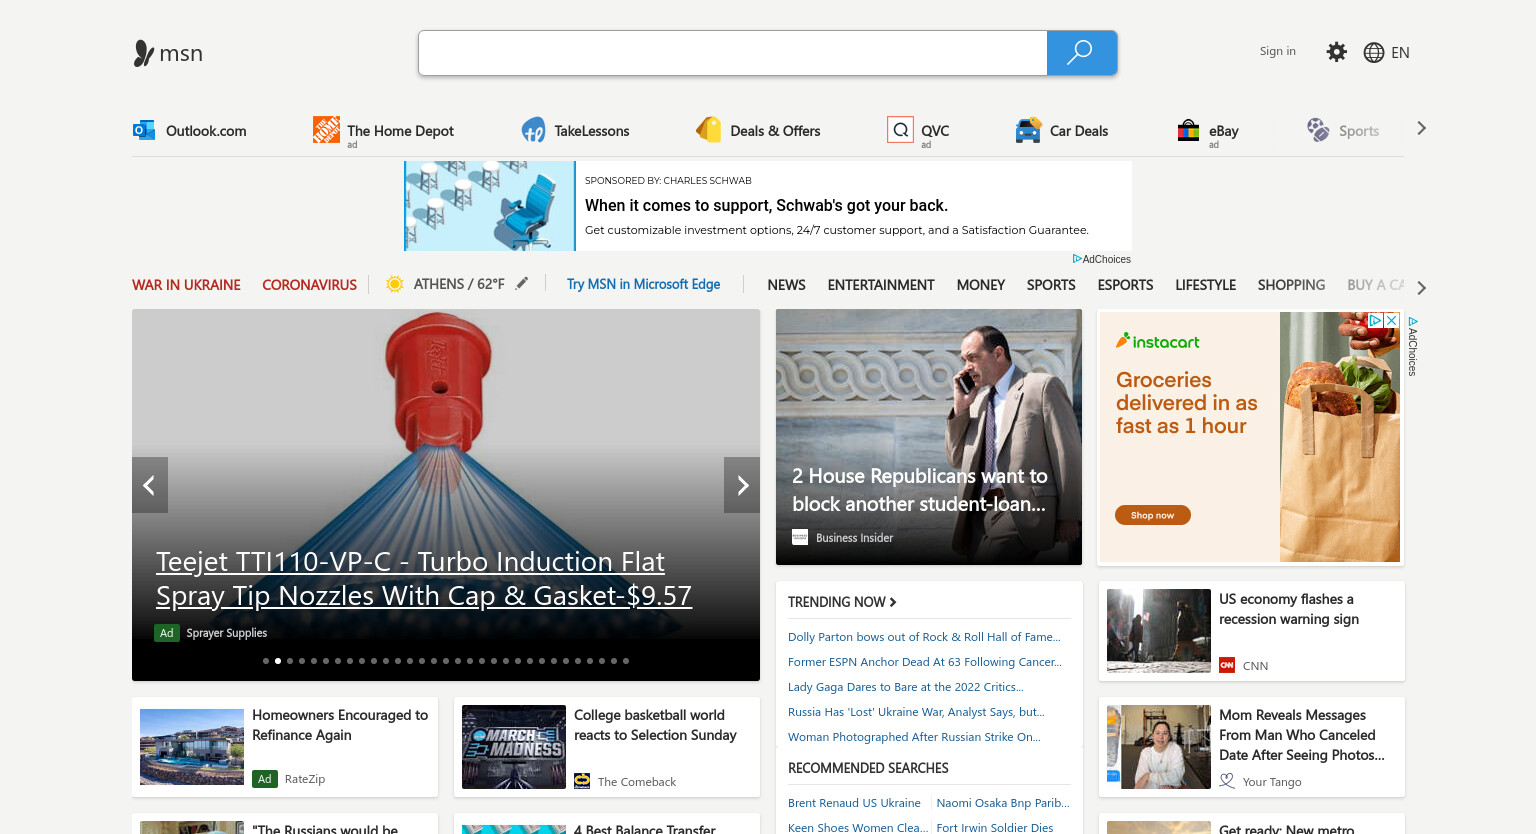Click the Charles Schwab sponsored banner headline
Viewport: 1536px width, 834px height.
point(766,205)
